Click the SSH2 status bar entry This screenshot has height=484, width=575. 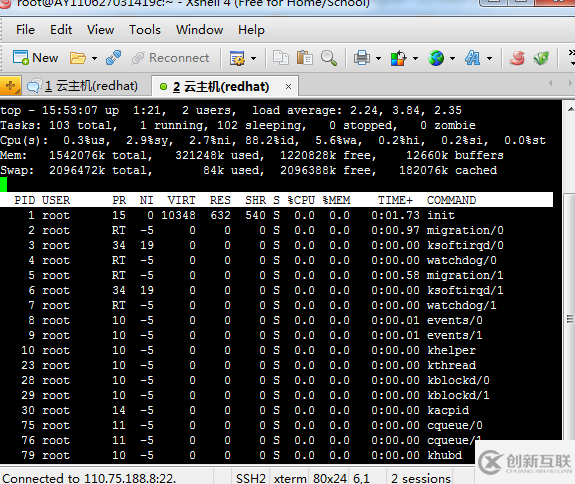click(x=251, y=478)
